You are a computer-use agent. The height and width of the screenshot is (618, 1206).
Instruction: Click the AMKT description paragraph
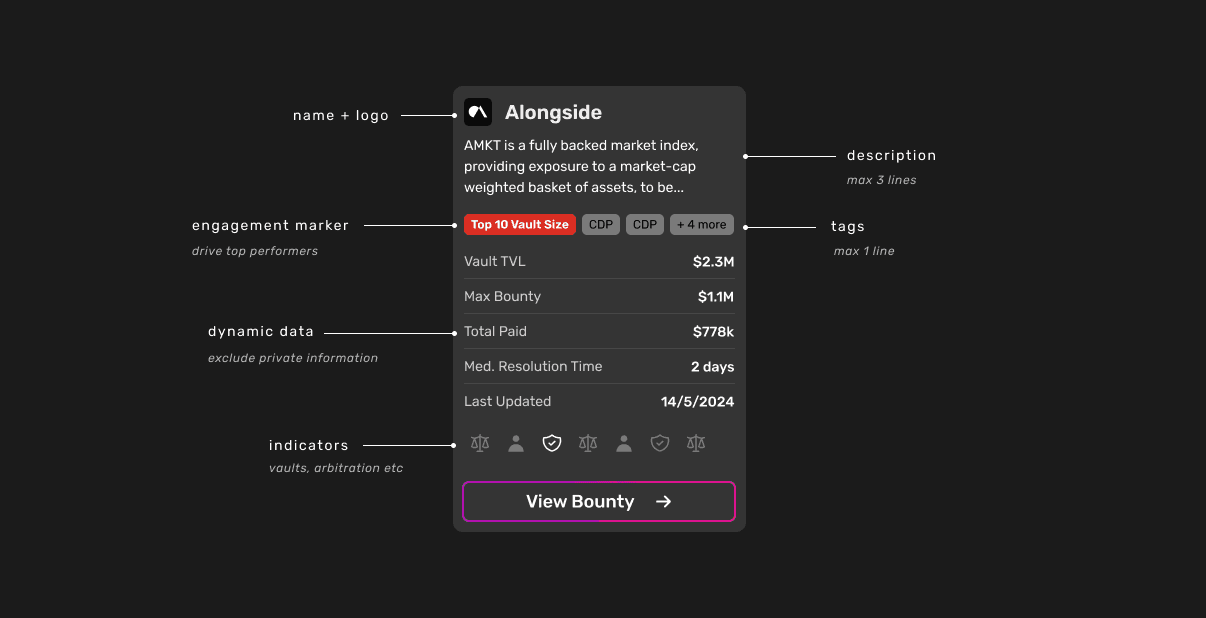pos(581,166)
